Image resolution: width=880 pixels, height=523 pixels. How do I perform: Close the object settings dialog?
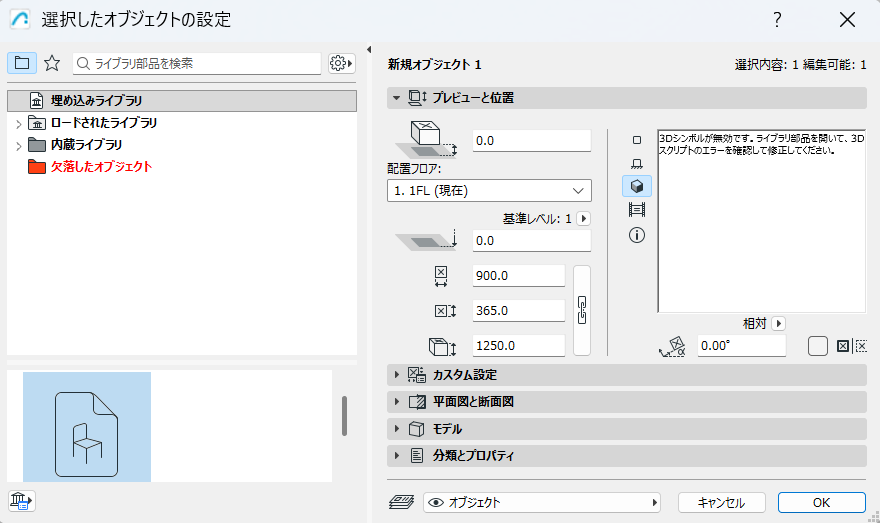coord(847,20)
